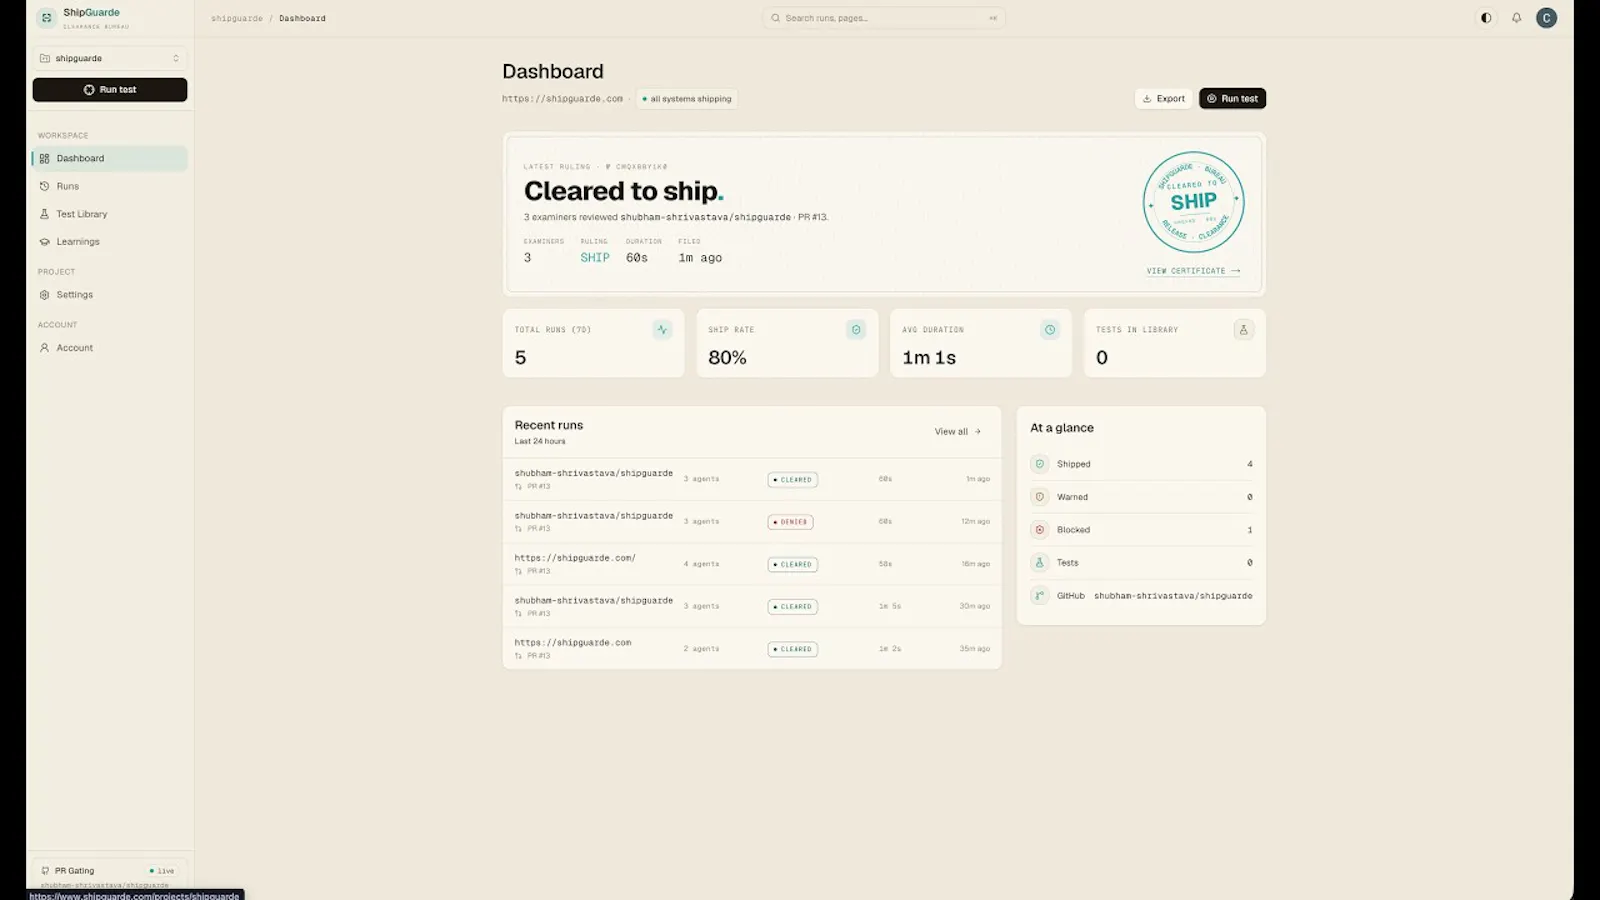Focus the Search runs, pages field
Viewport: 1600px width, 900px height.
[x=884, y=18]
